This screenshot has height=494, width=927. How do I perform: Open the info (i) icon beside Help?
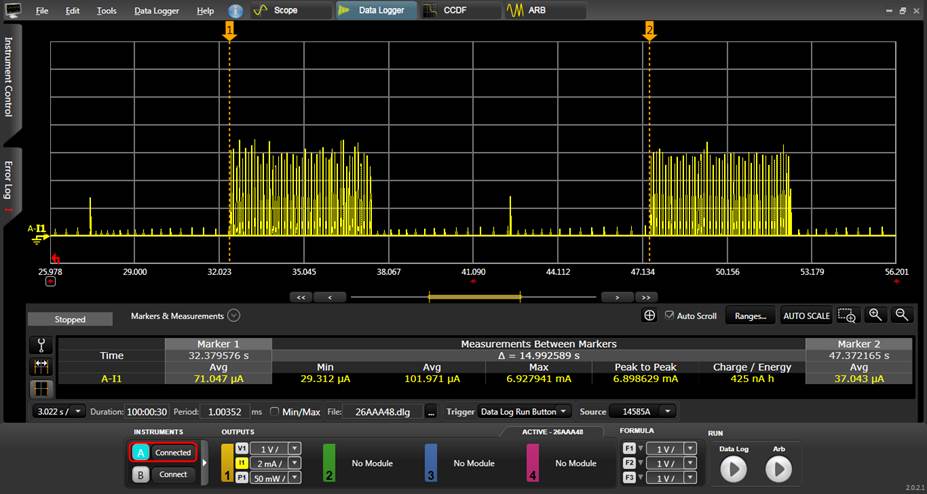tap(235, 11)
